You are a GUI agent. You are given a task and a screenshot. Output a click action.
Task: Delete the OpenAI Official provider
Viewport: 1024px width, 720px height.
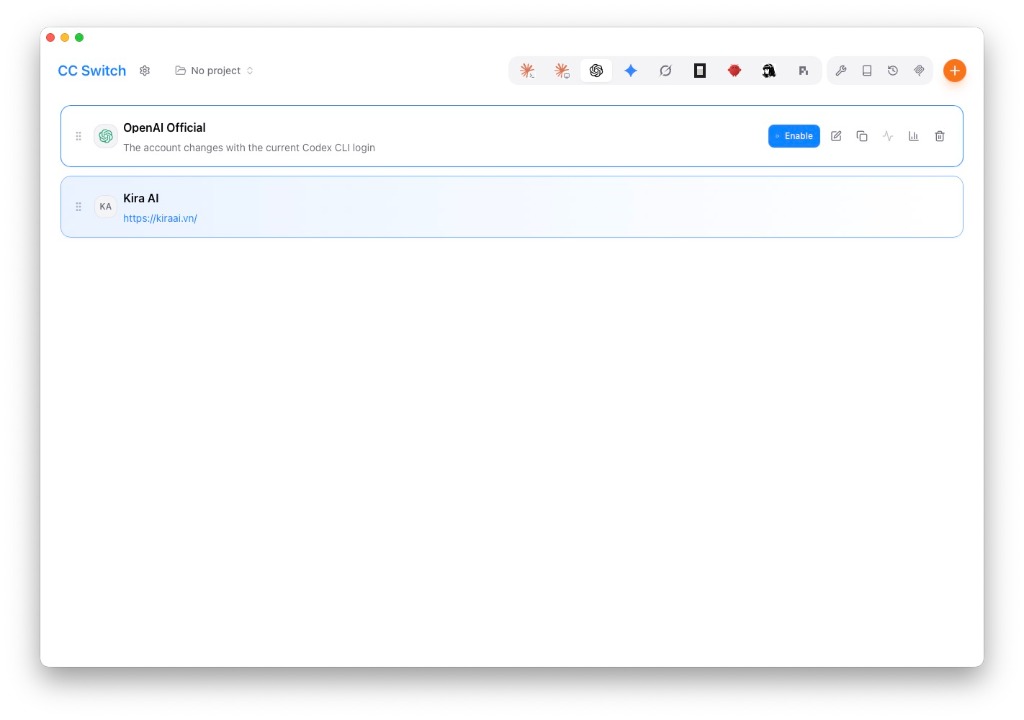click(940, 136)
